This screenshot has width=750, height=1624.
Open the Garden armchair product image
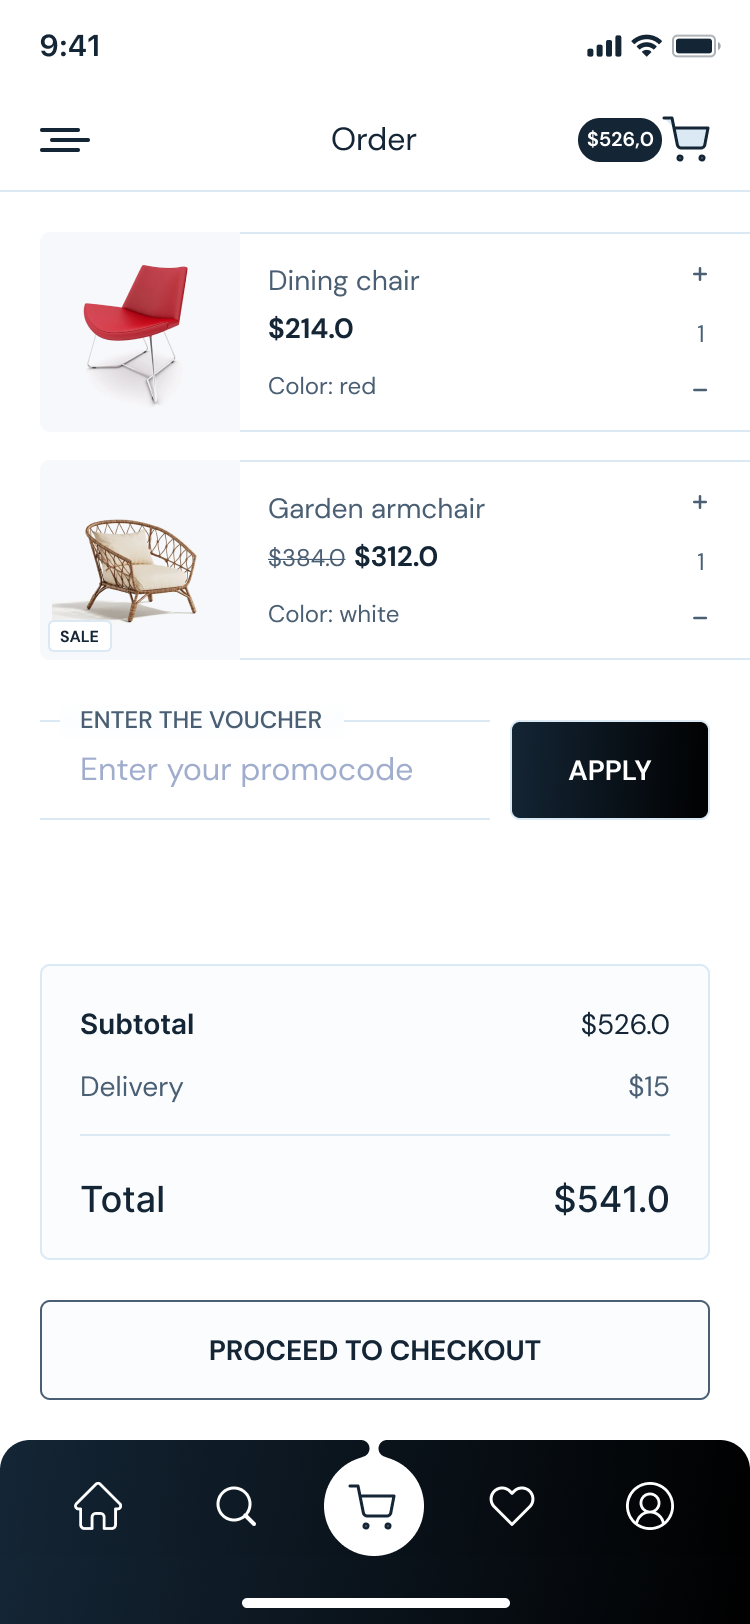pyautogui.click(x=140, y=560)
